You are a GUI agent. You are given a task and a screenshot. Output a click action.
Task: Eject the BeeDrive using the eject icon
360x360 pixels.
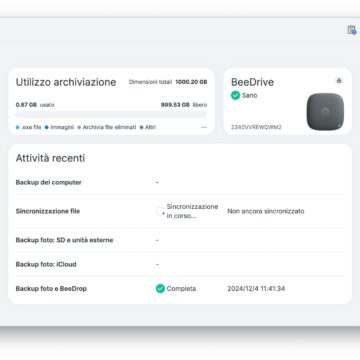click(x=339, y=81)
